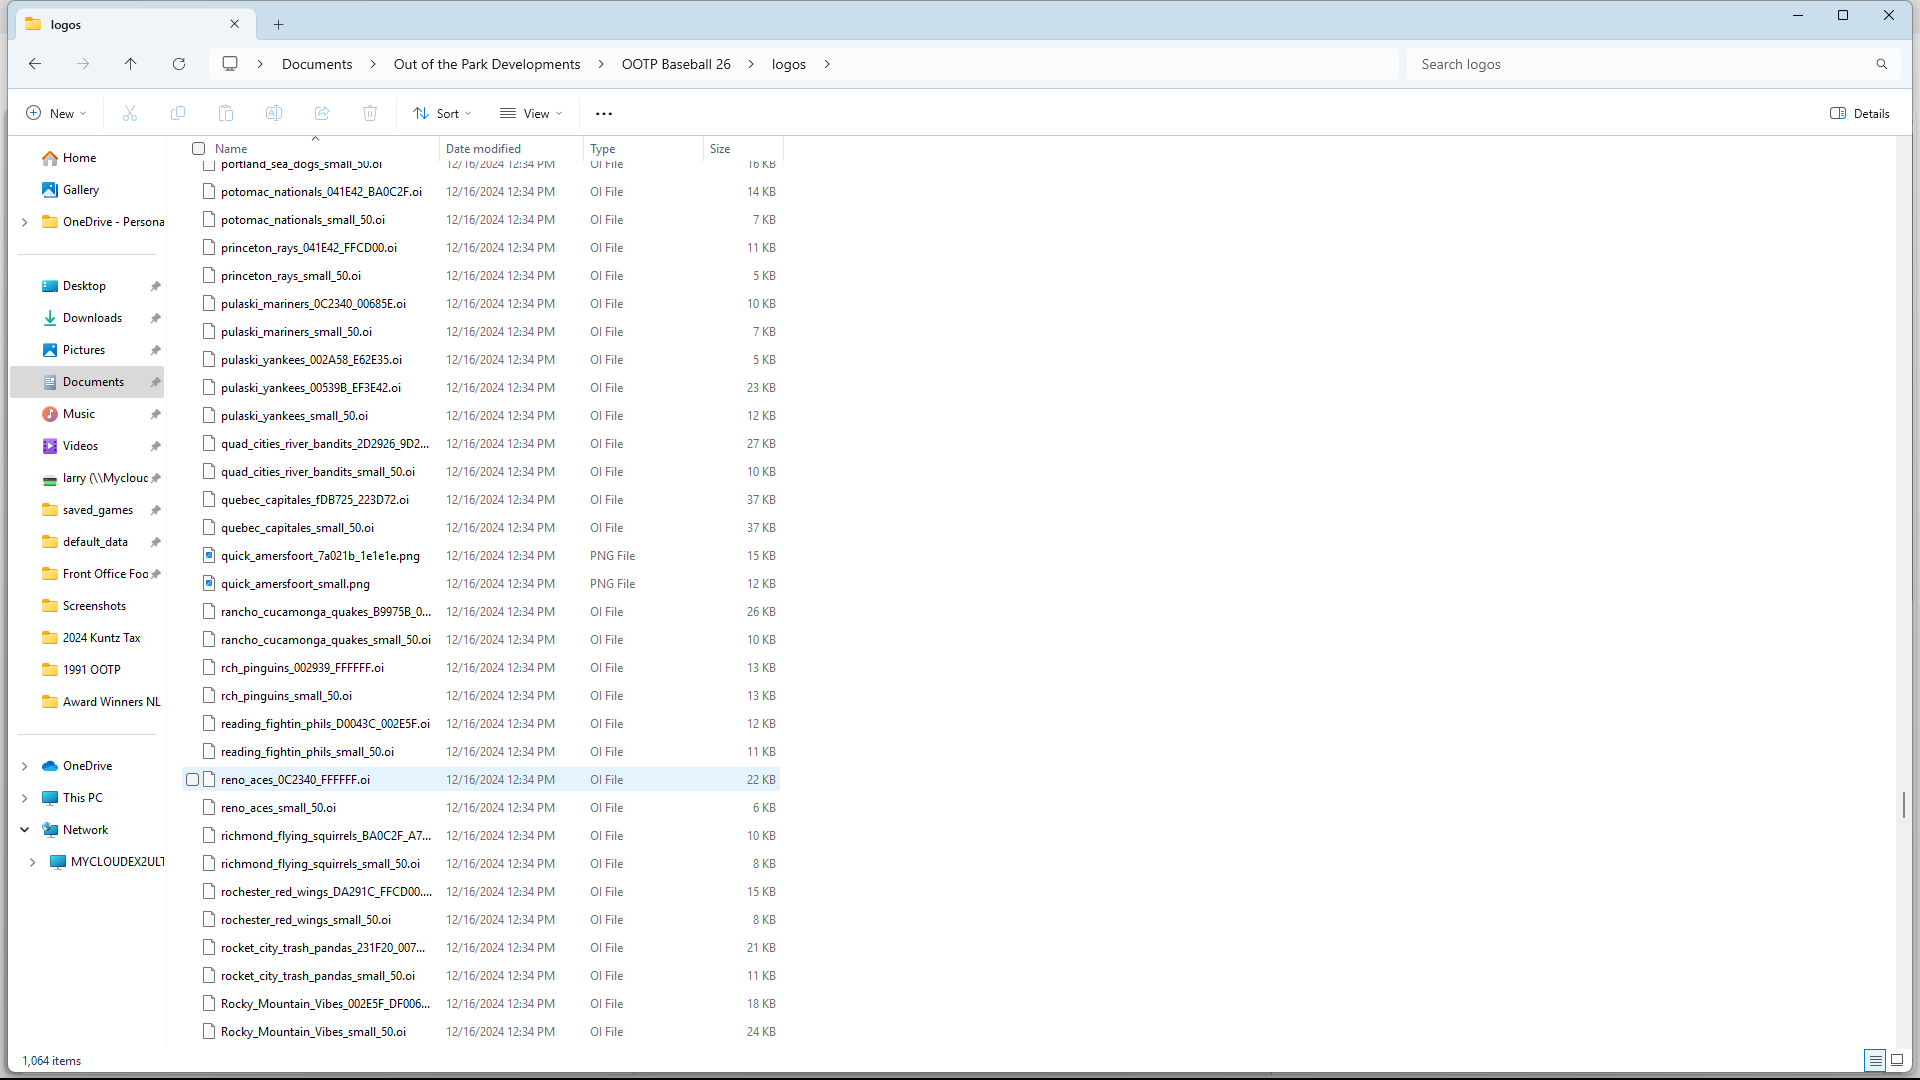
Task: Sort by Date modified column header
Action: pos(483,149)
